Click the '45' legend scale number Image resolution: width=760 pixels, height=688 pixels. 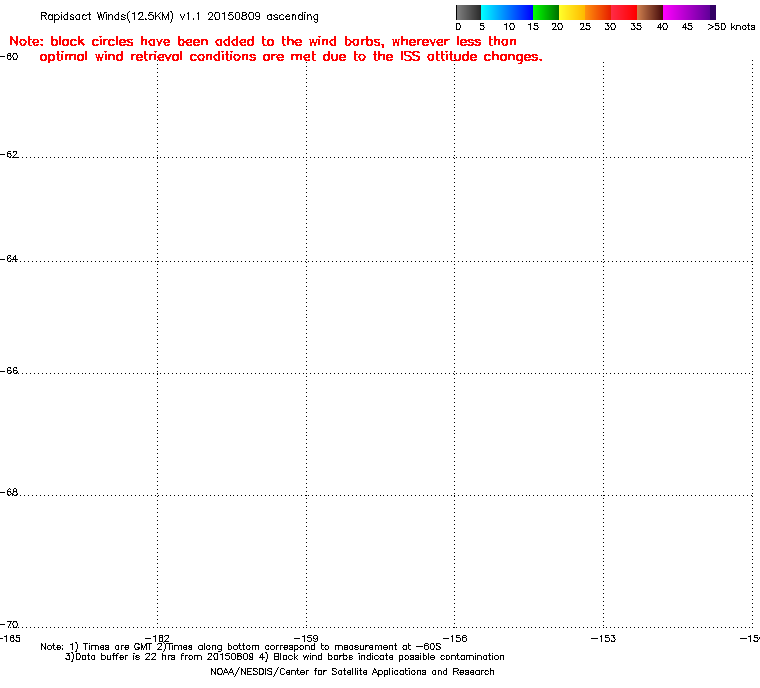pyautogui.click(x=687, y=27)
